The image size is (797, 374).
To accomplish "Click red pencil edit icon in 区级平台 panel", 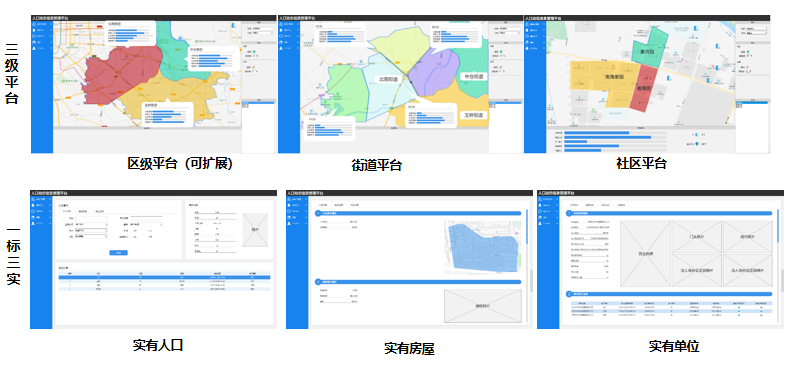I will 254,67.
